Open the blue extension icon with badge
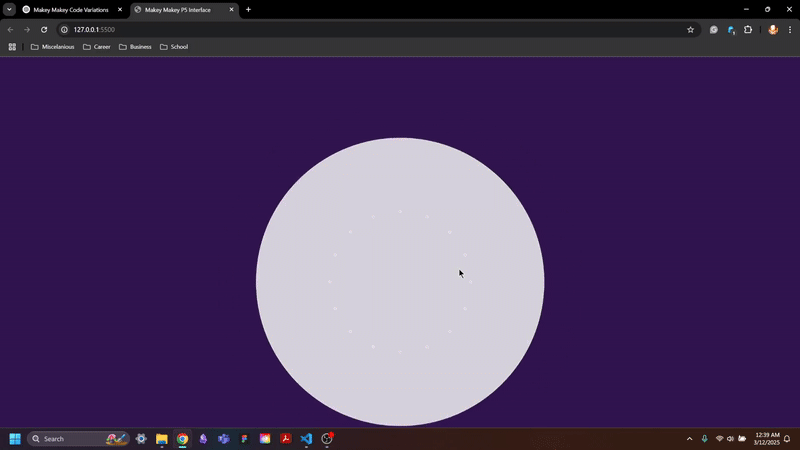The width and height of the screenshot is (800, 450). (731, 30)
